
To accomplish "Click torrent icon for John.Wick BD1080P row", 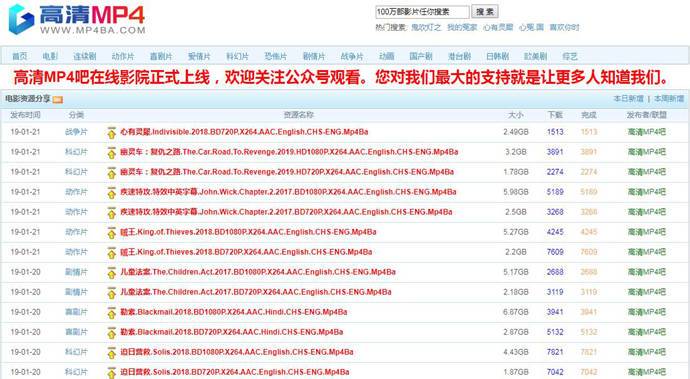I will click(112, 193).
